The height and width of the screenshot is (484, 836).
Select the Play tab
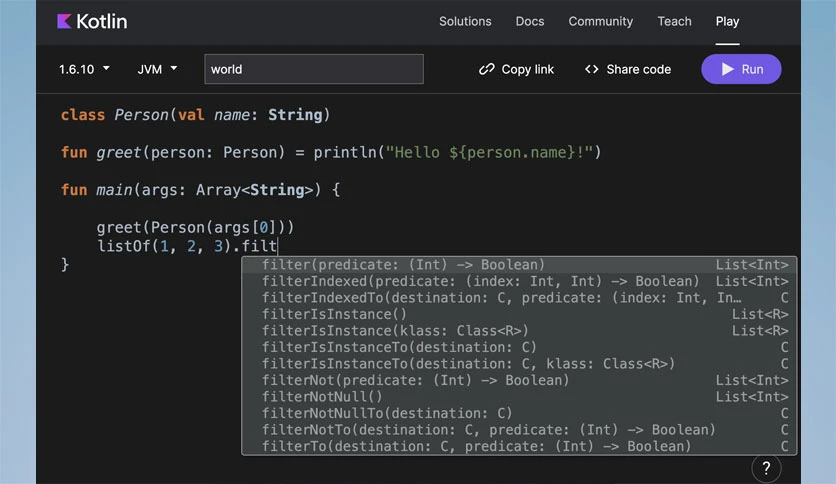click(x=727, y=21)
